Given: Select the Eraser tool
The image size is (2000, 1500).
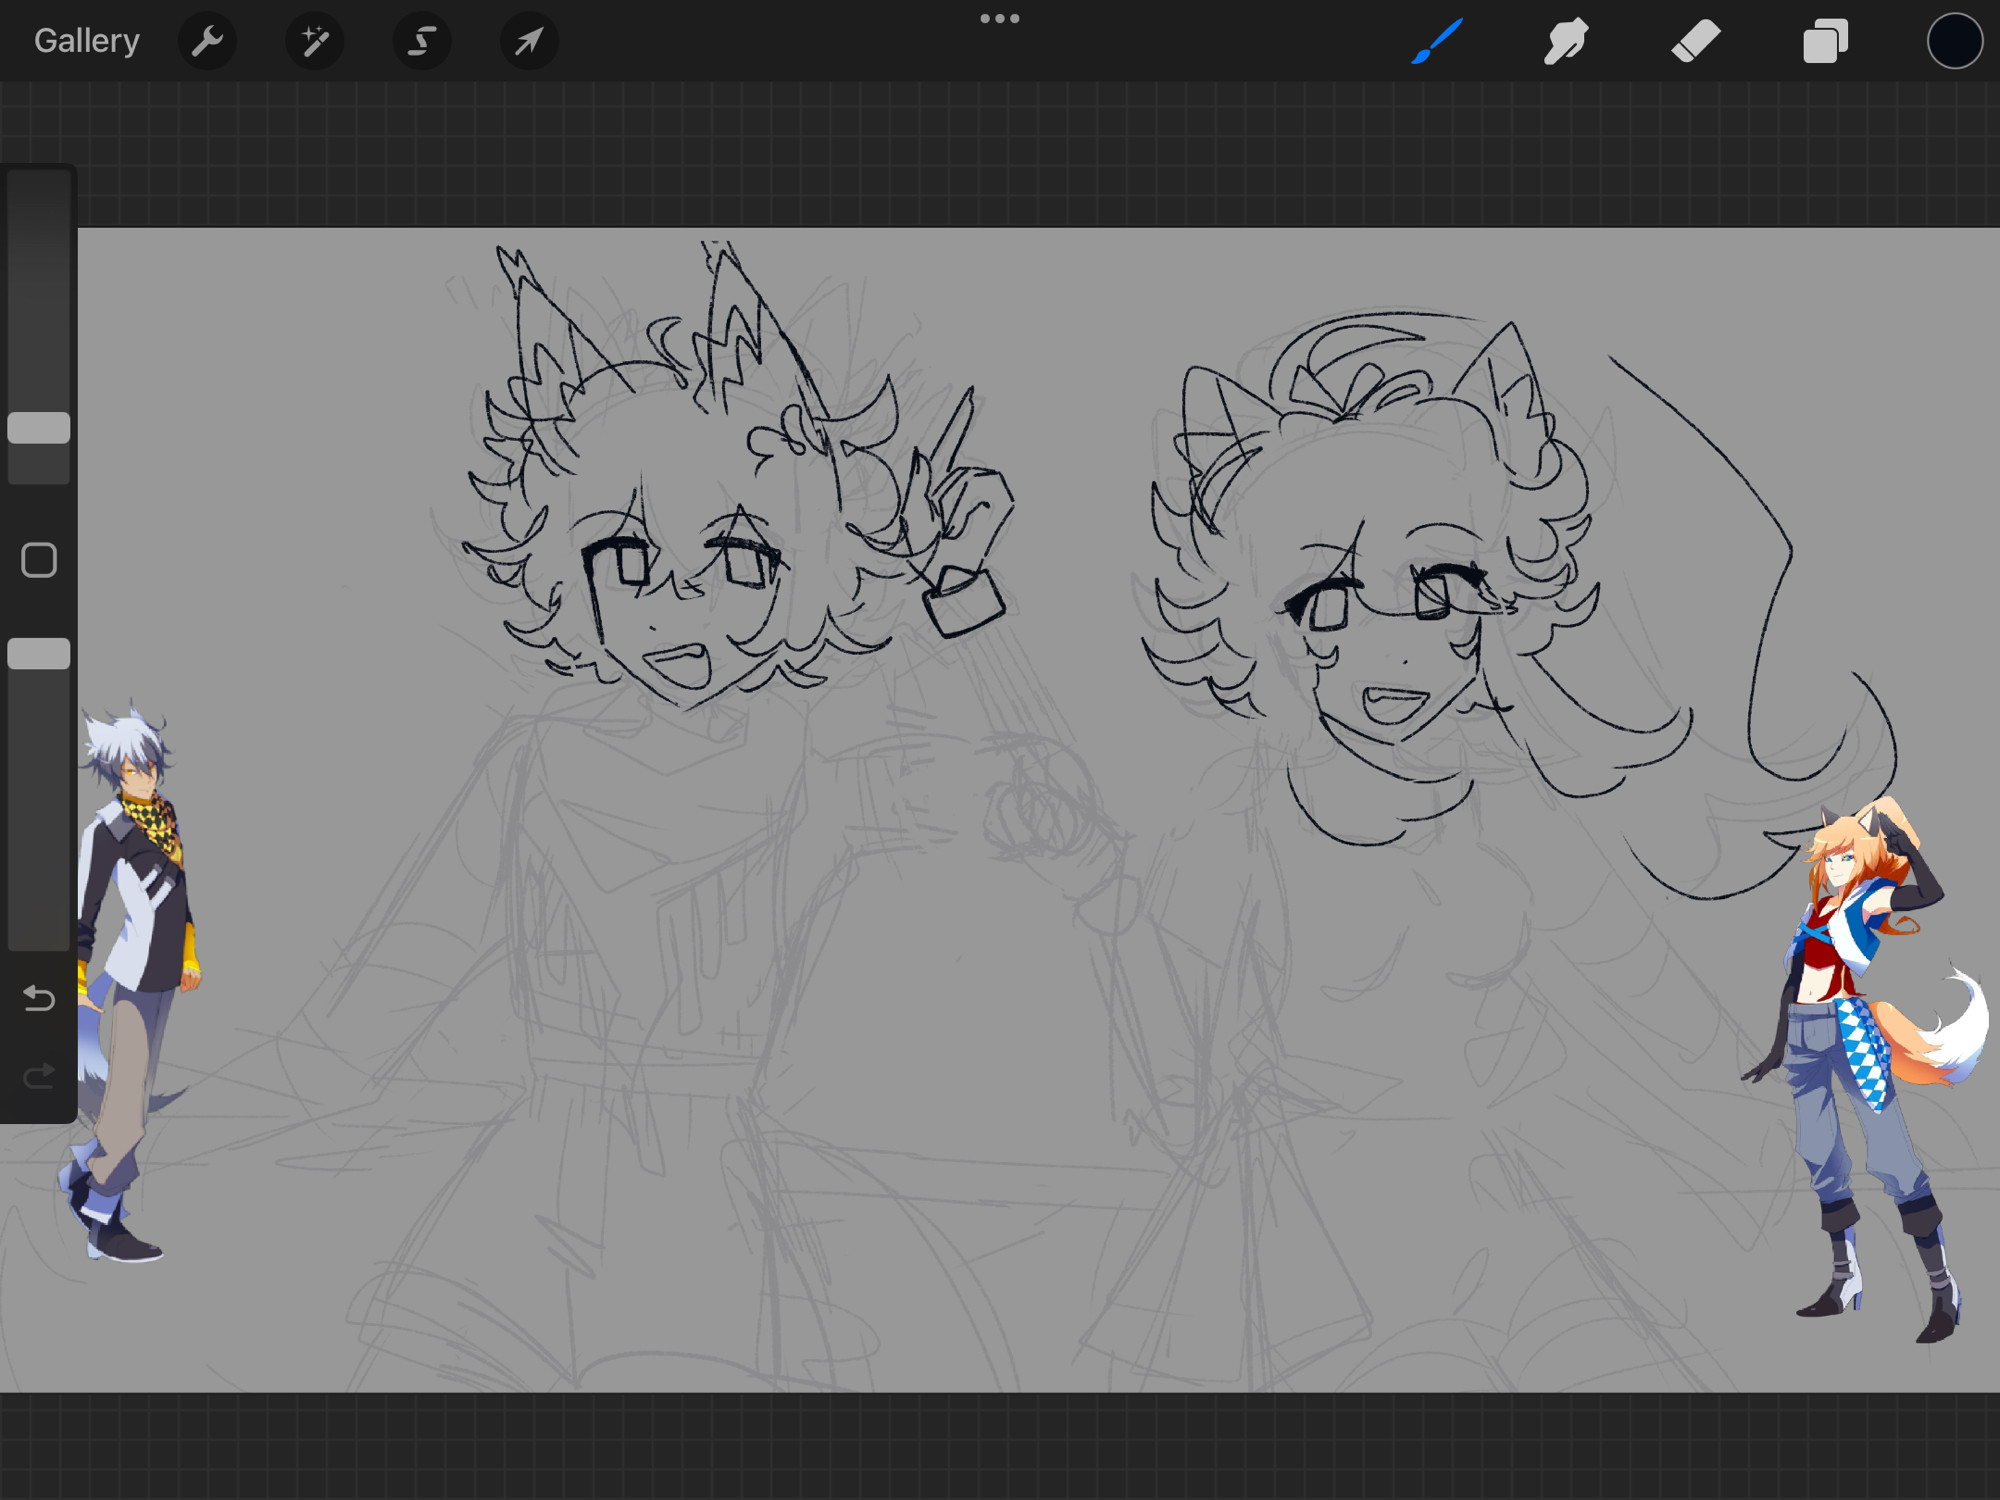Looking at the screenshot, I should click(1696, 41).
